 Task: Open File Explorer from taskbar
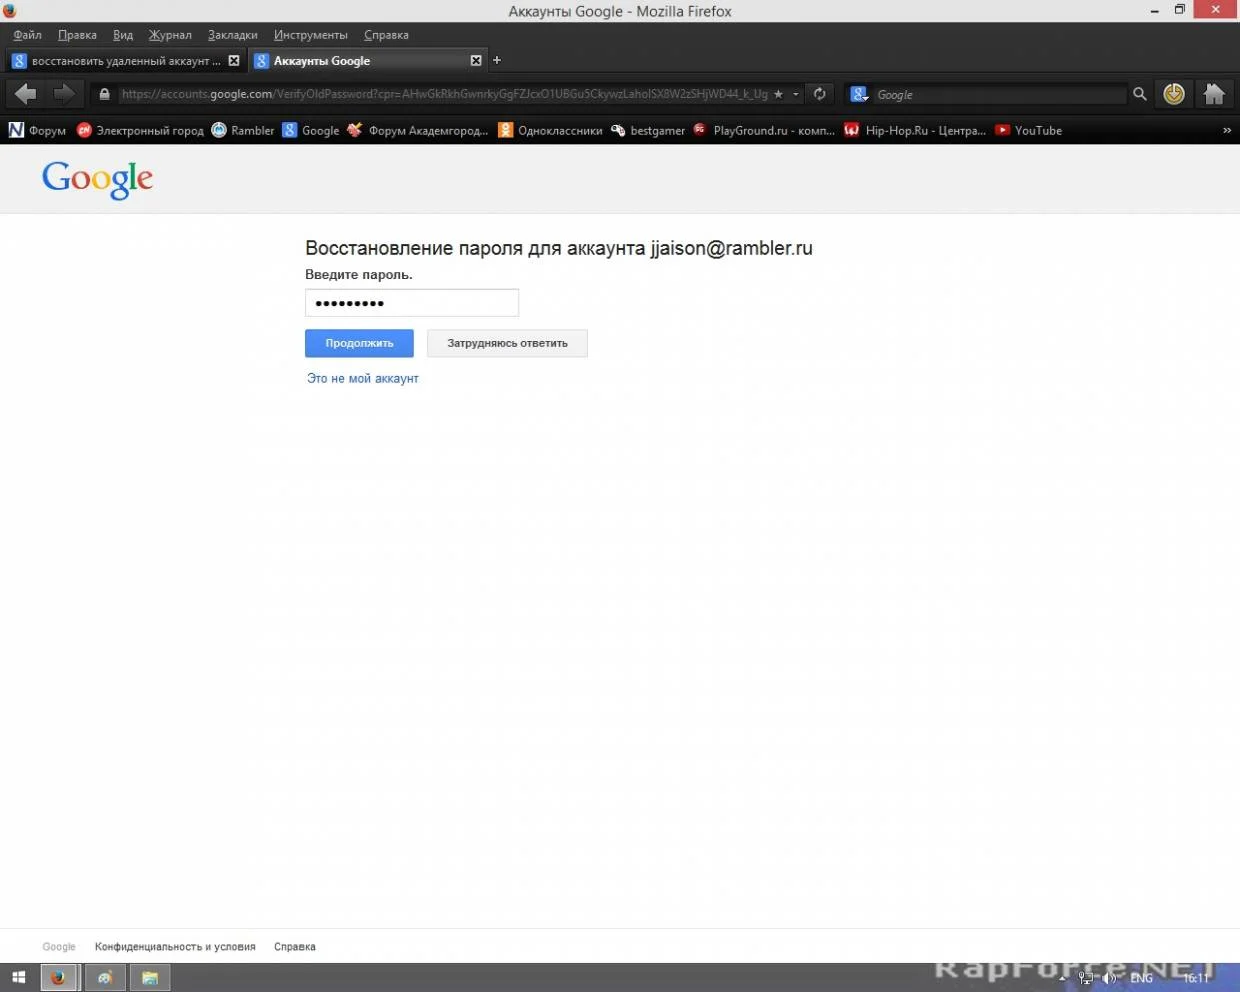coord(150,978)
